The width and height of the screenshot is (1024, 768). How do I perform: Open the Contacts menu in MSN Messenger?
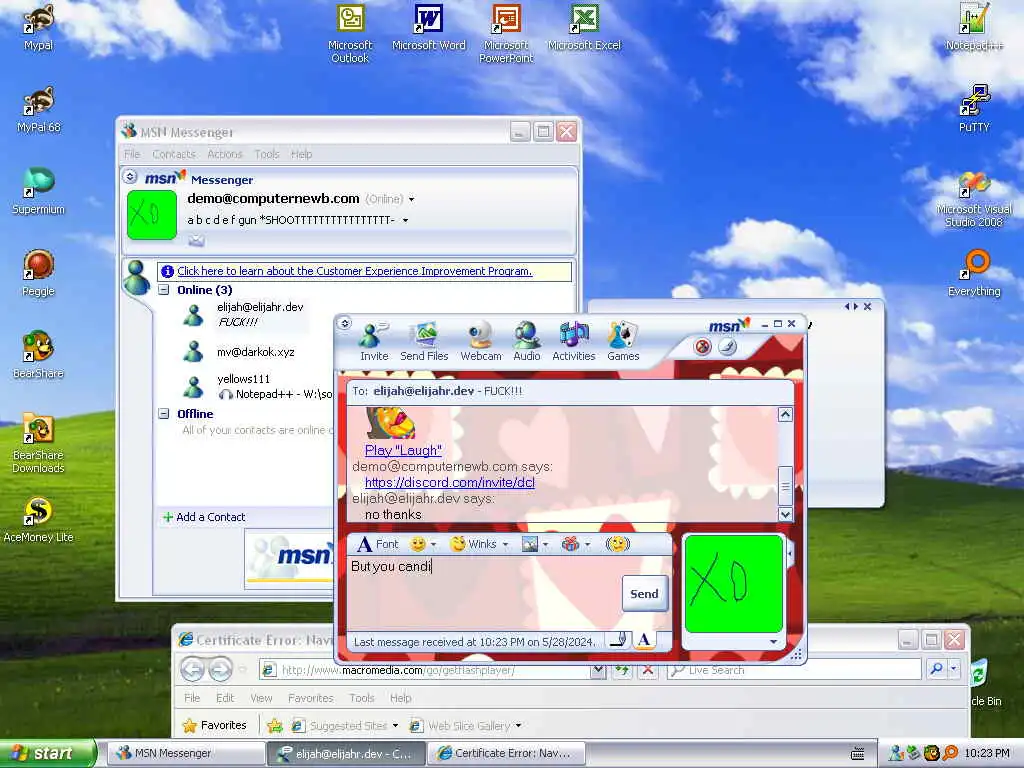pos(174,154)
